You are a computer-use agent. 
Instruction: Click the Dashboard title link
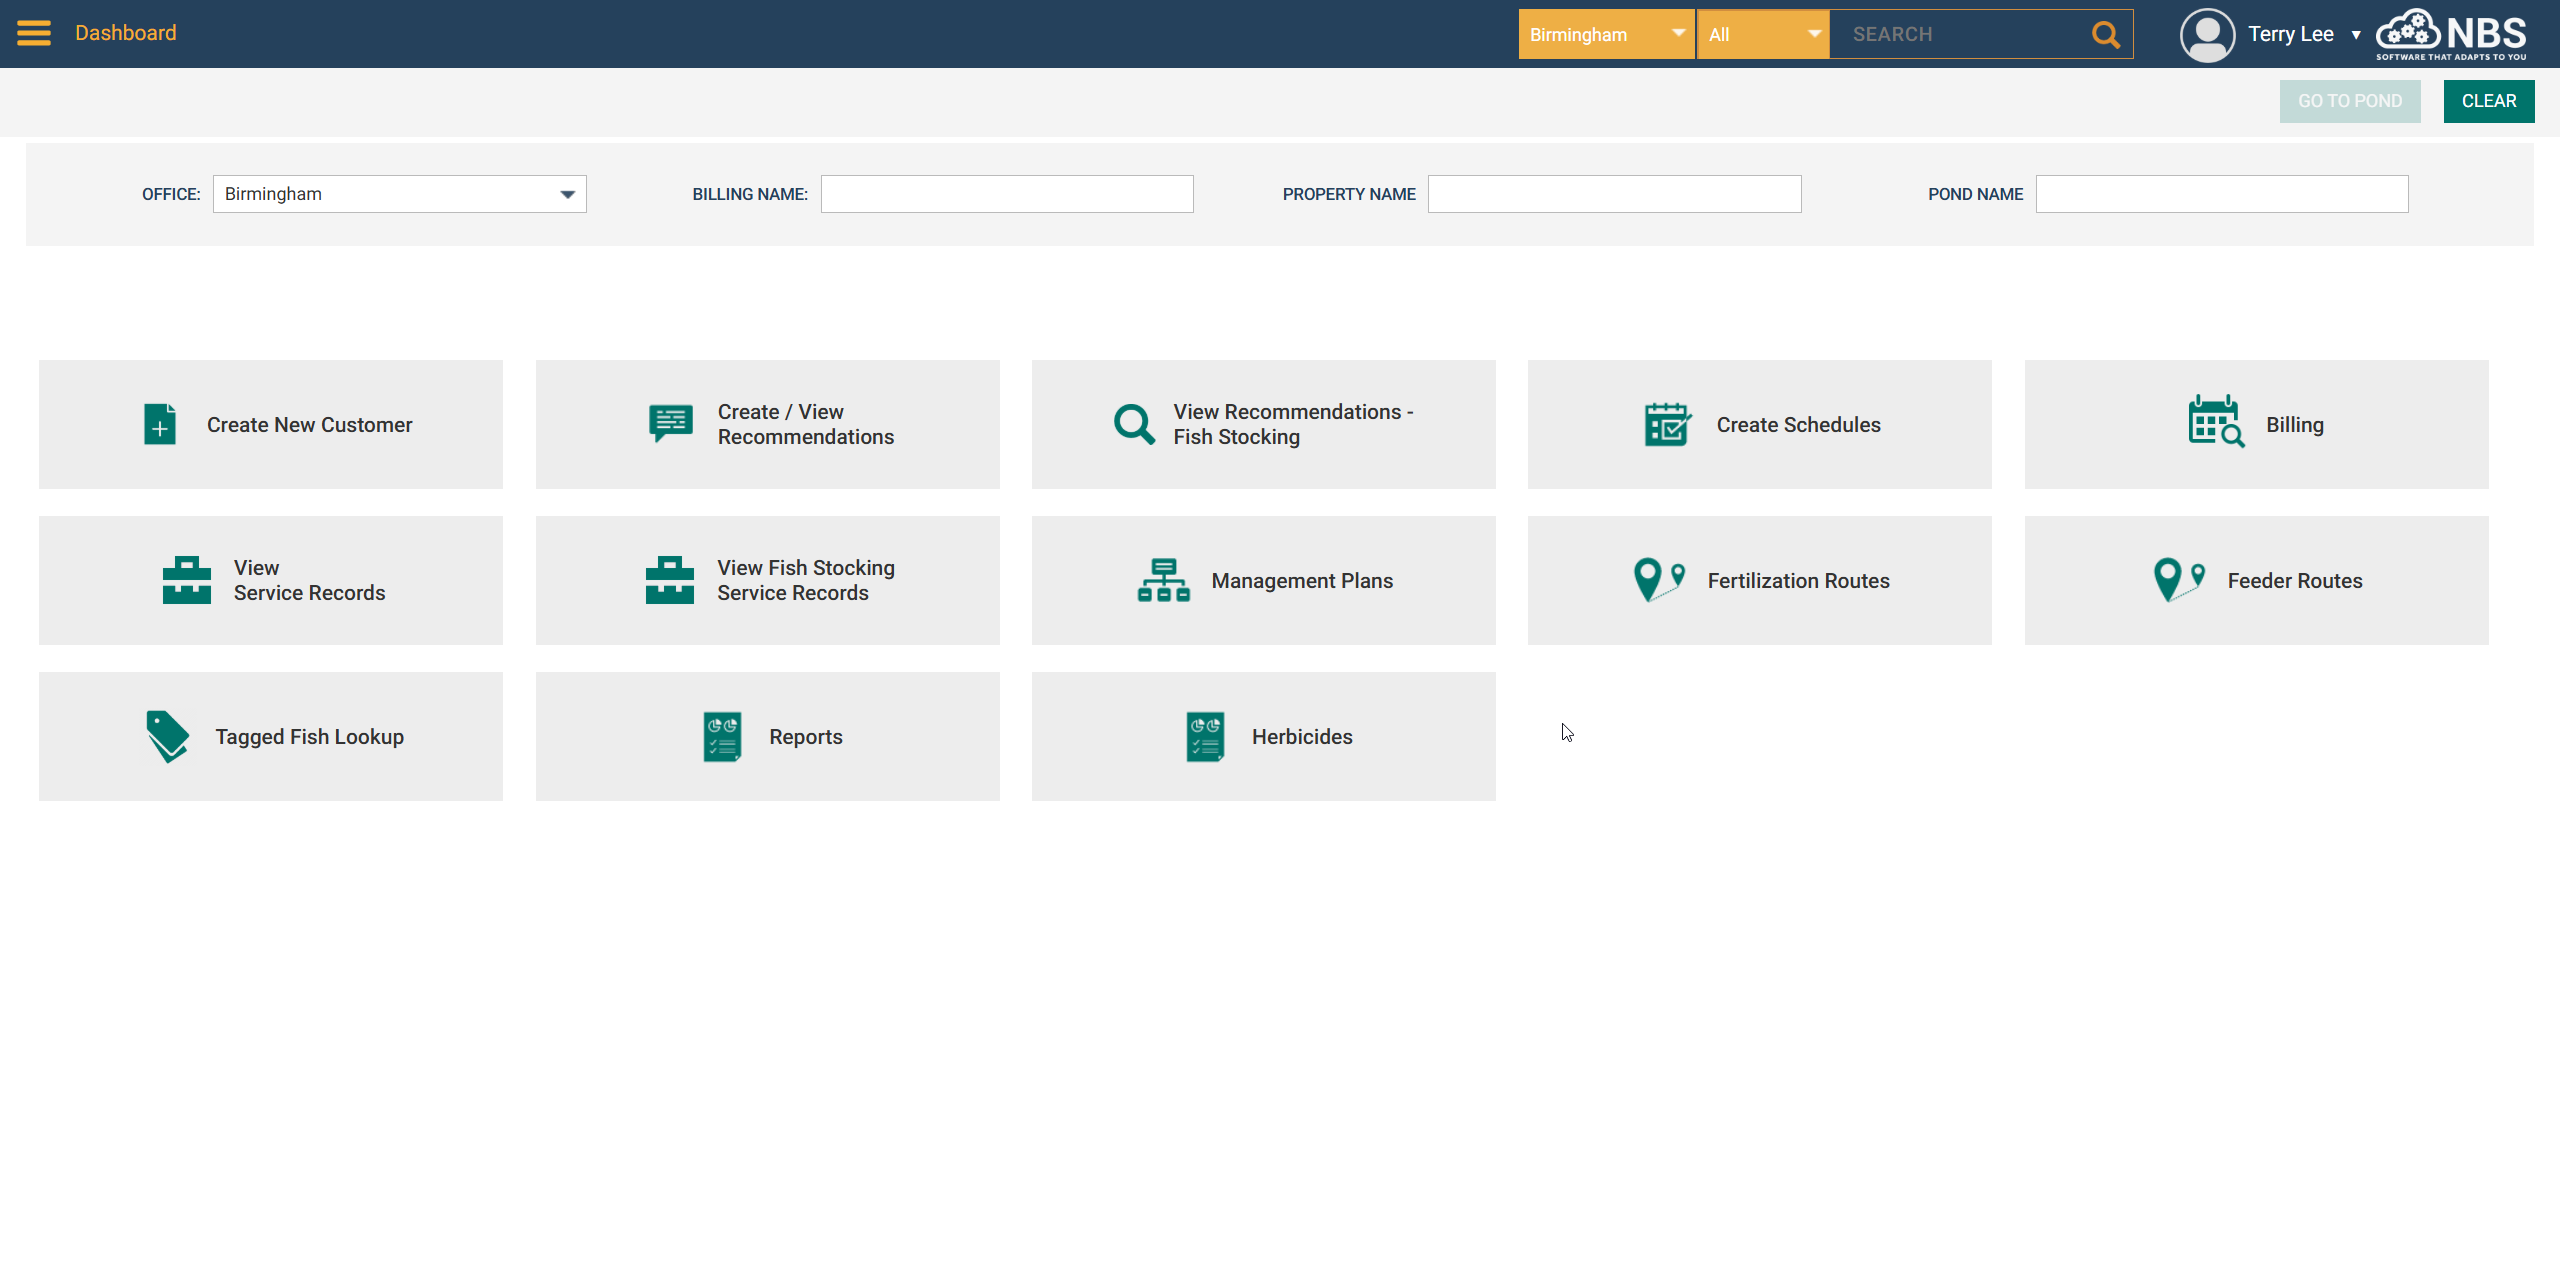126,33
